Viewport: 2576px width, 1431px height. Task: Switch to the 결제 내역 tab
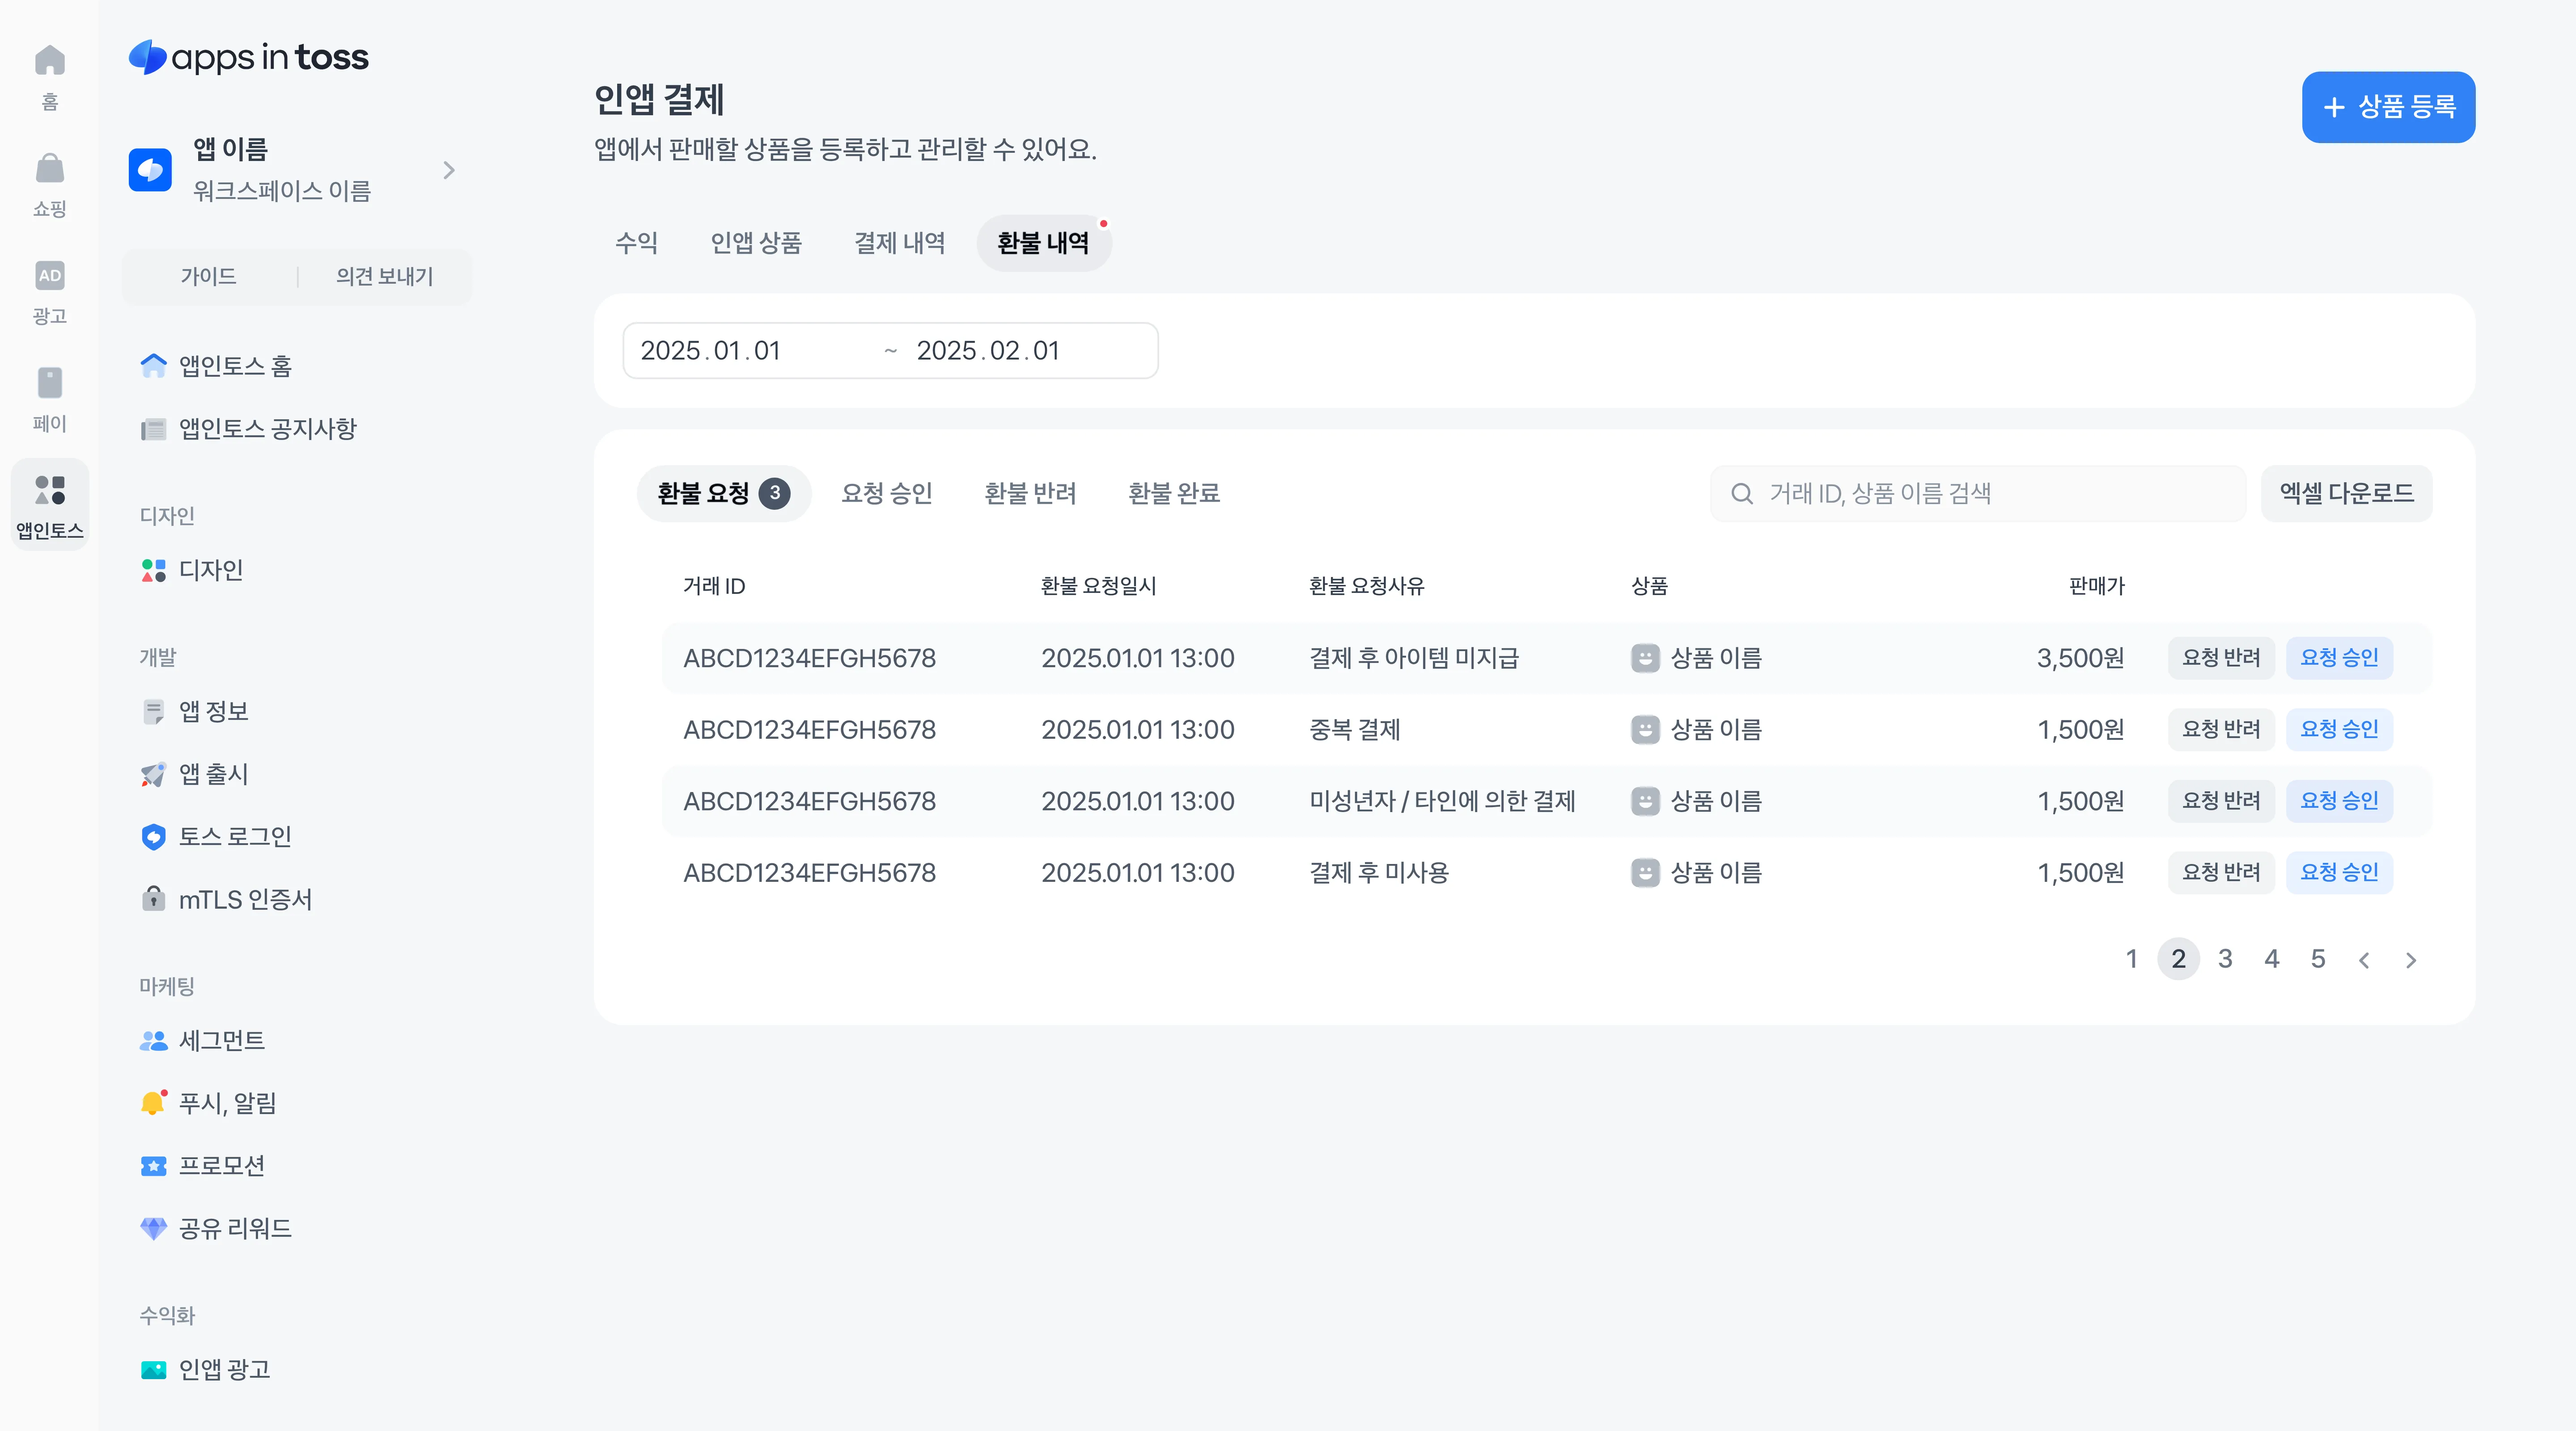899,243
